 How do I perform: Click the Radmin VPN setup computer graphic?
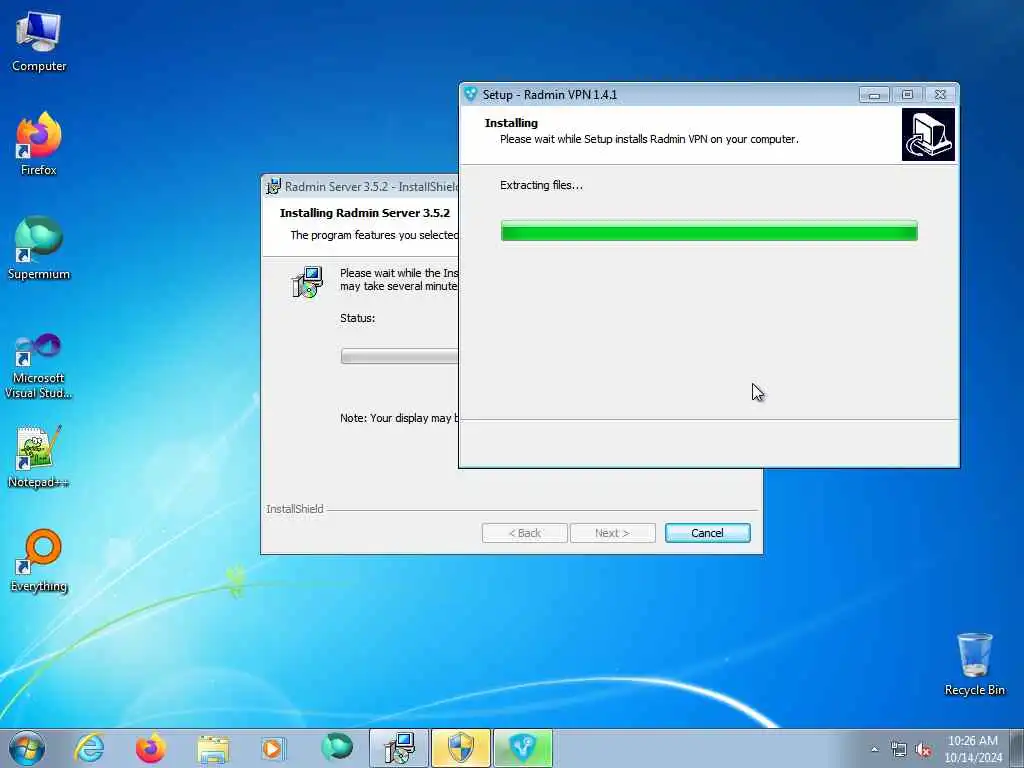point(928,135)
